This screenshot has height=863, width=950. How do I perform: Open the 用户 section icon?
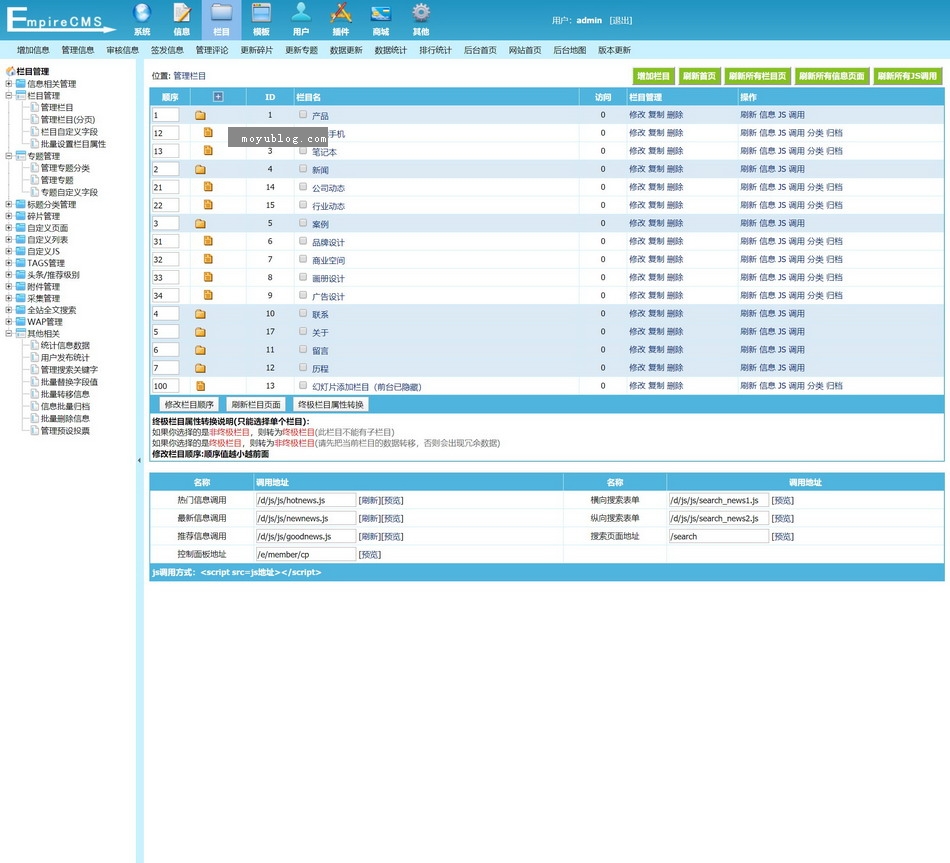point(301,19)
